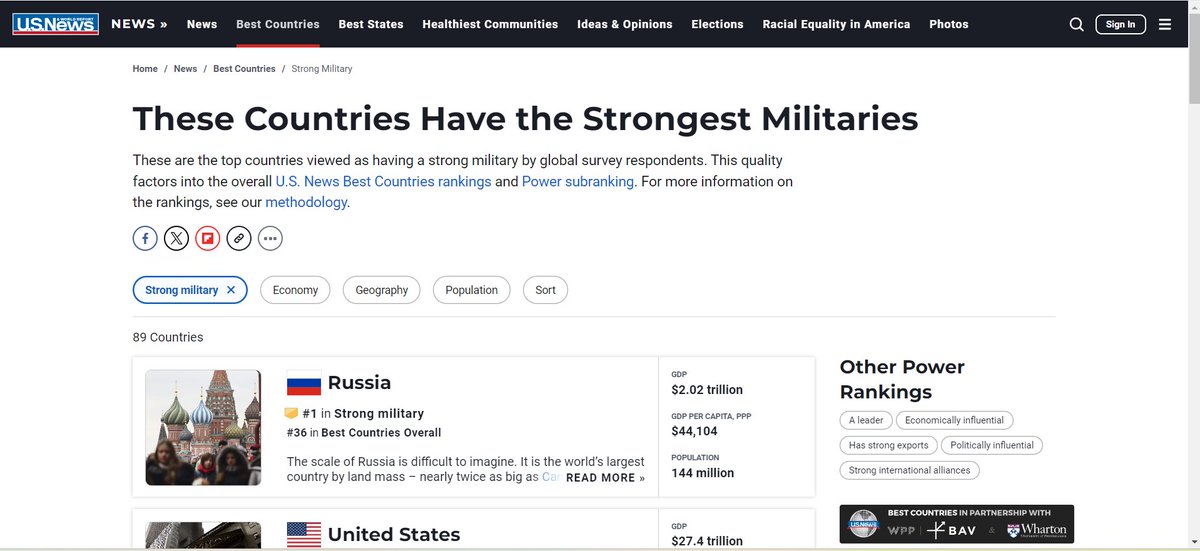Open Healthiest Communities in navigation
The image size is (1200, 551).
pyautogui.click(x=490, y=24)
